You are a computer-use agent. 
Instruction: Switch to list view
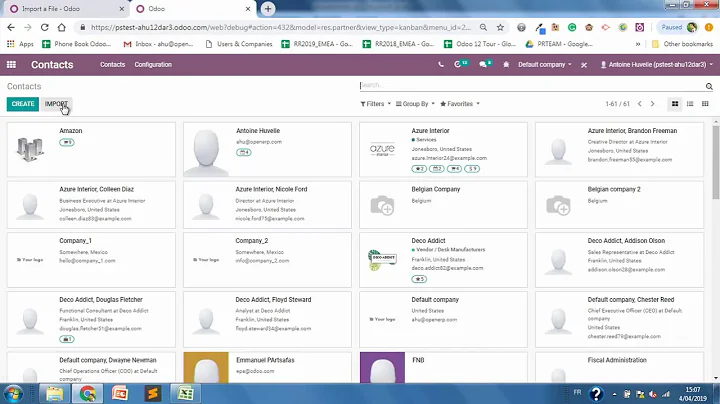coord(690,104)
